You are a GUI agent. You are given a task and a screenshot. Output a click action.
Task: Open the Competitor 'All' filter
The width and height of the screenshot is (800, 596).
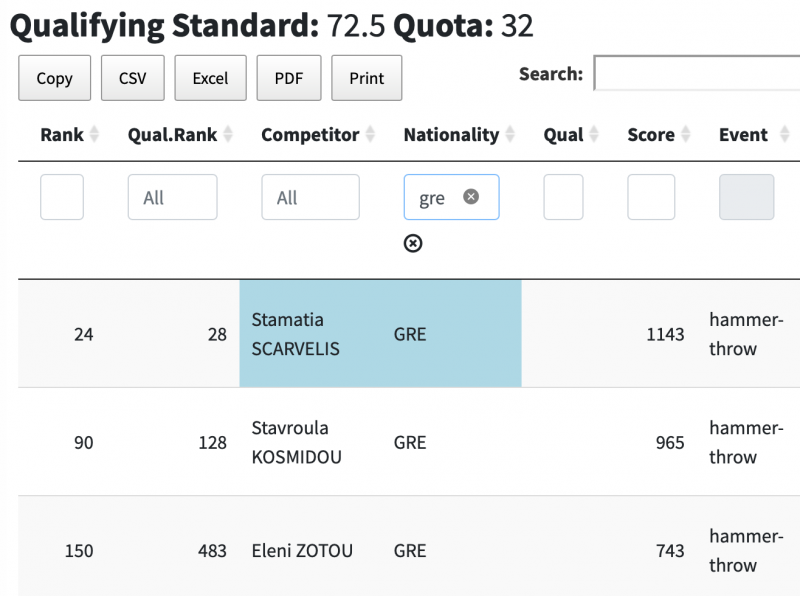(310, 197)
